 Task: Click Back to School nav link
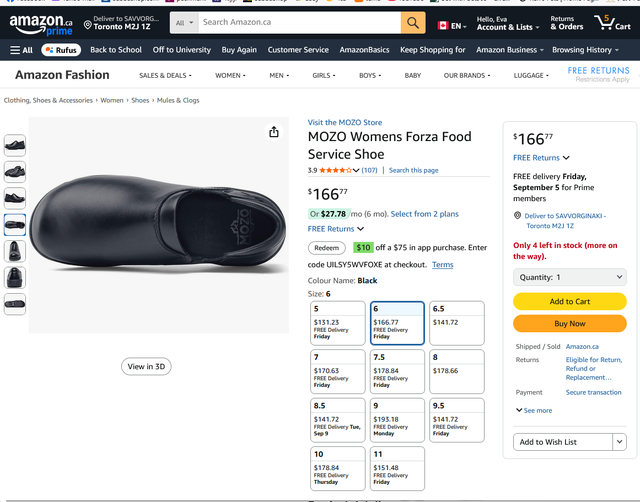pyautogui.click(x=116, y=50)
